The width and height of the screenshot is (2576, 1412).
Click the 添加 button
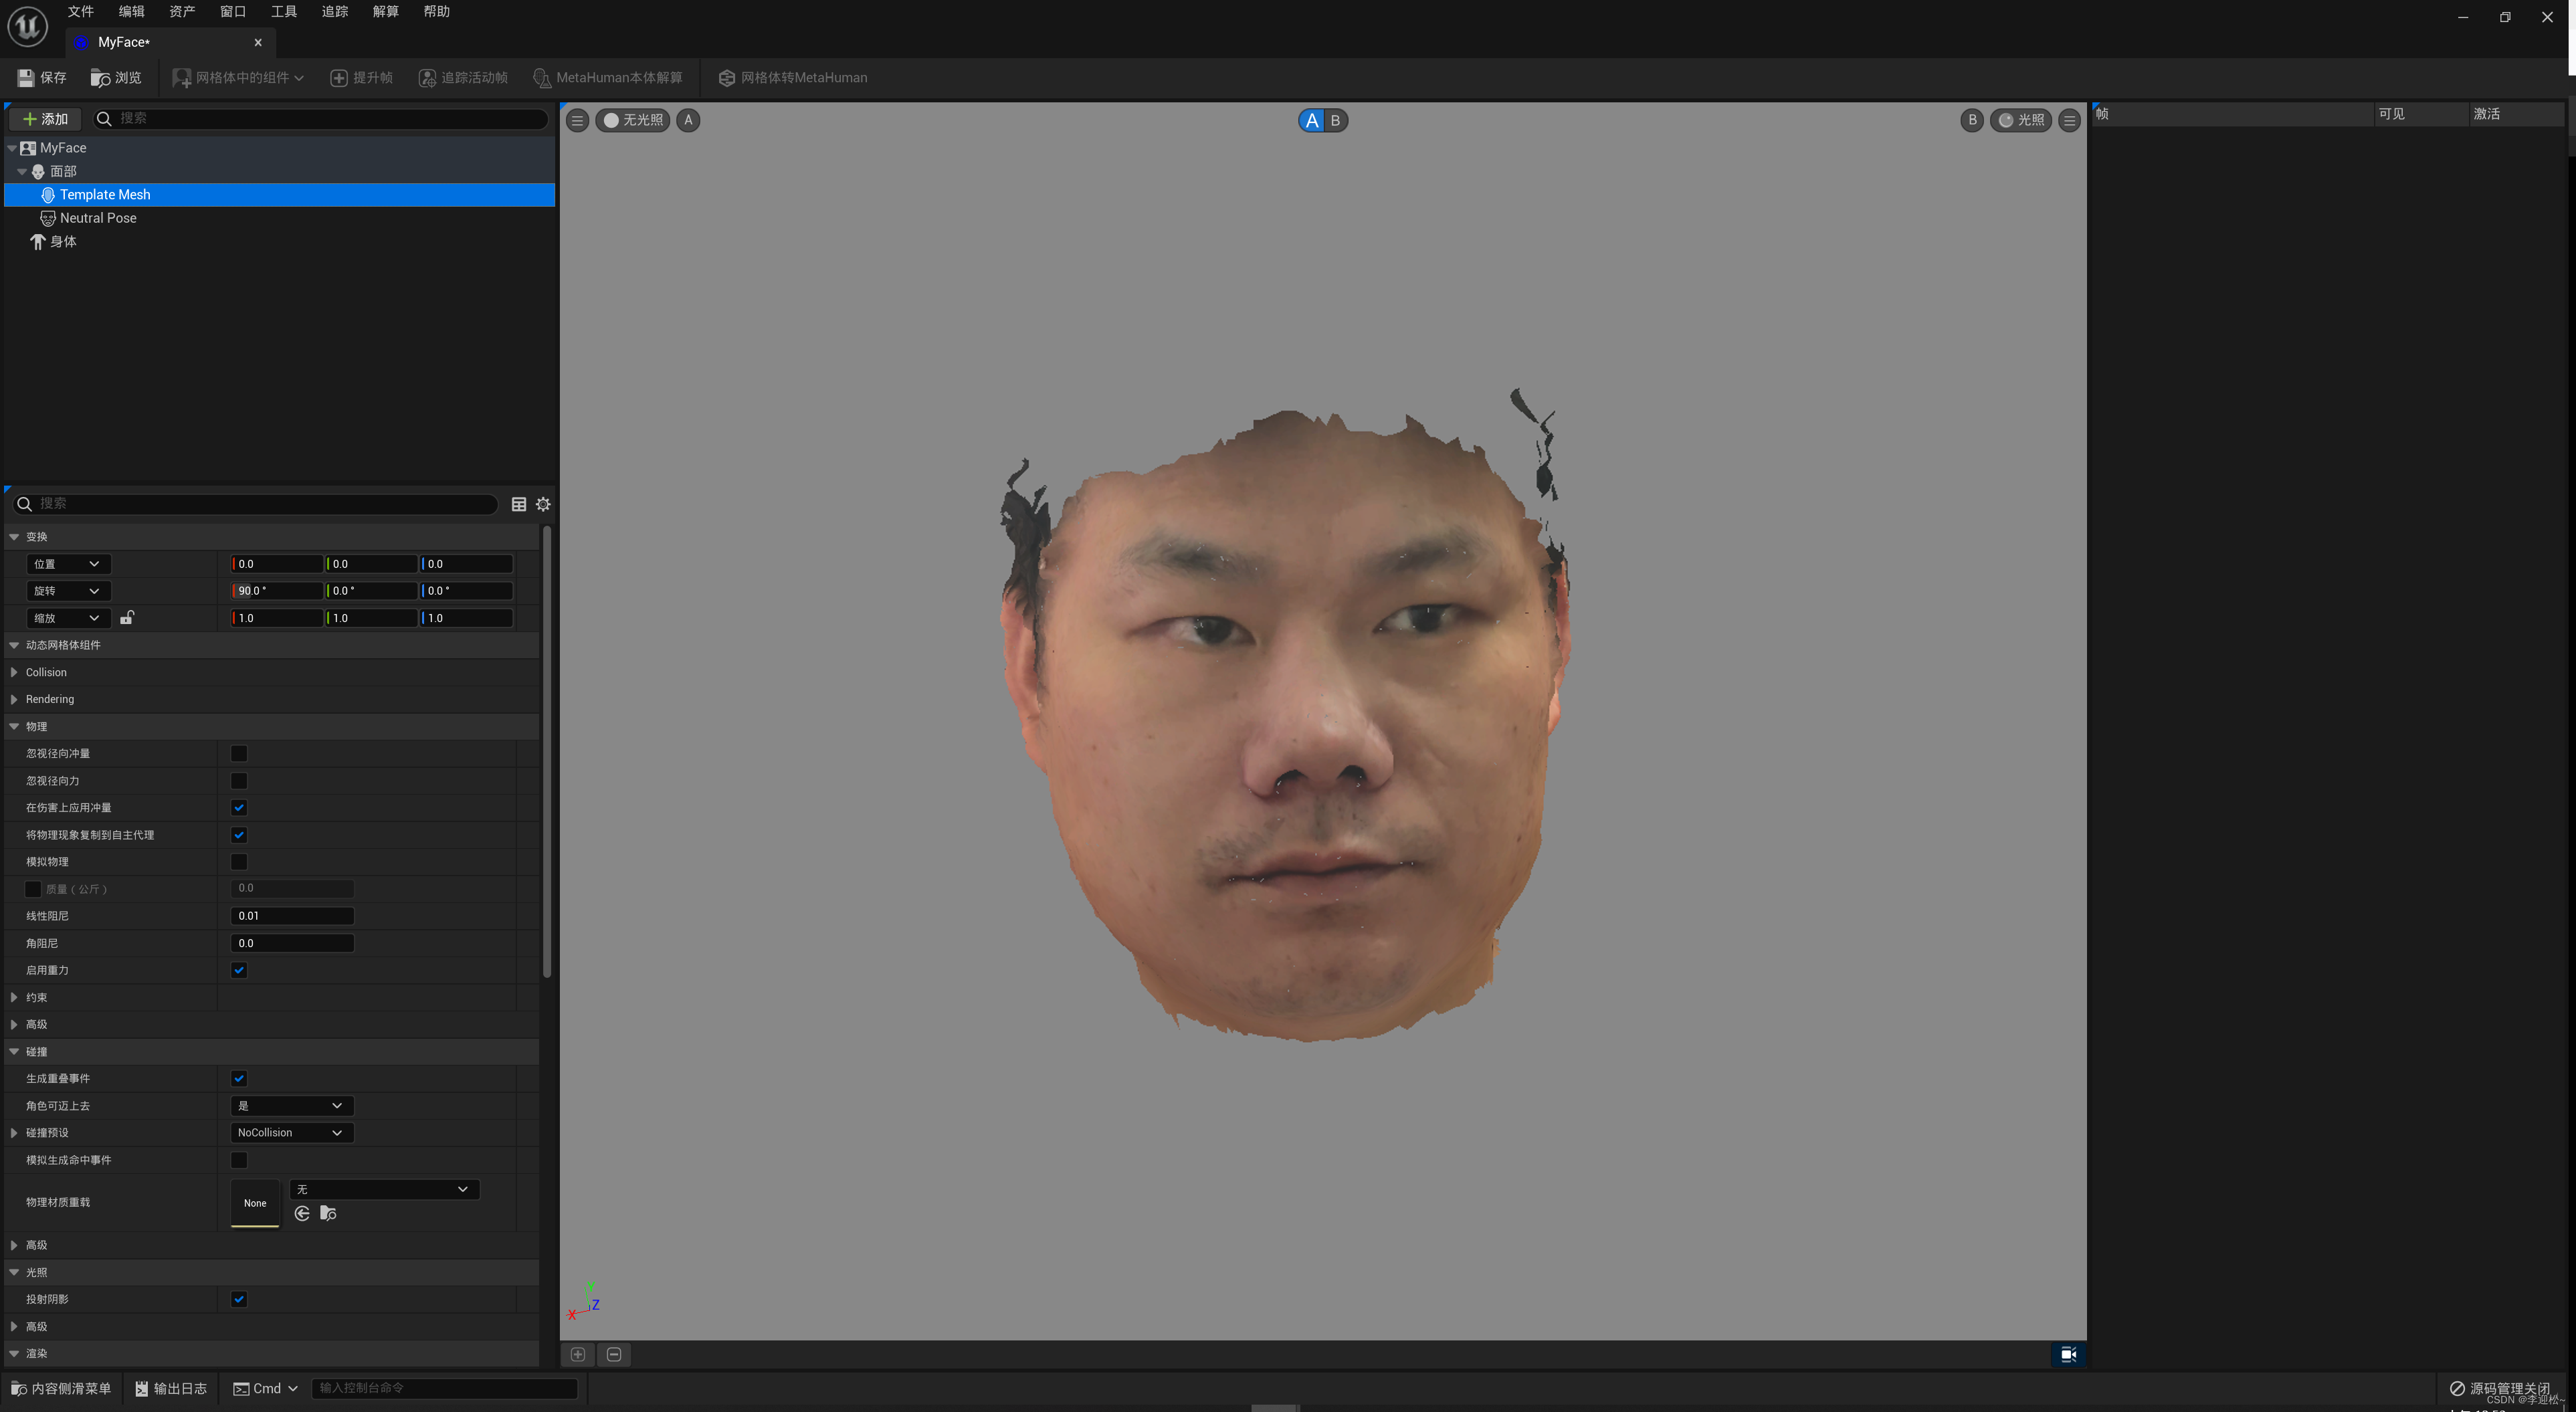(45, 118)
